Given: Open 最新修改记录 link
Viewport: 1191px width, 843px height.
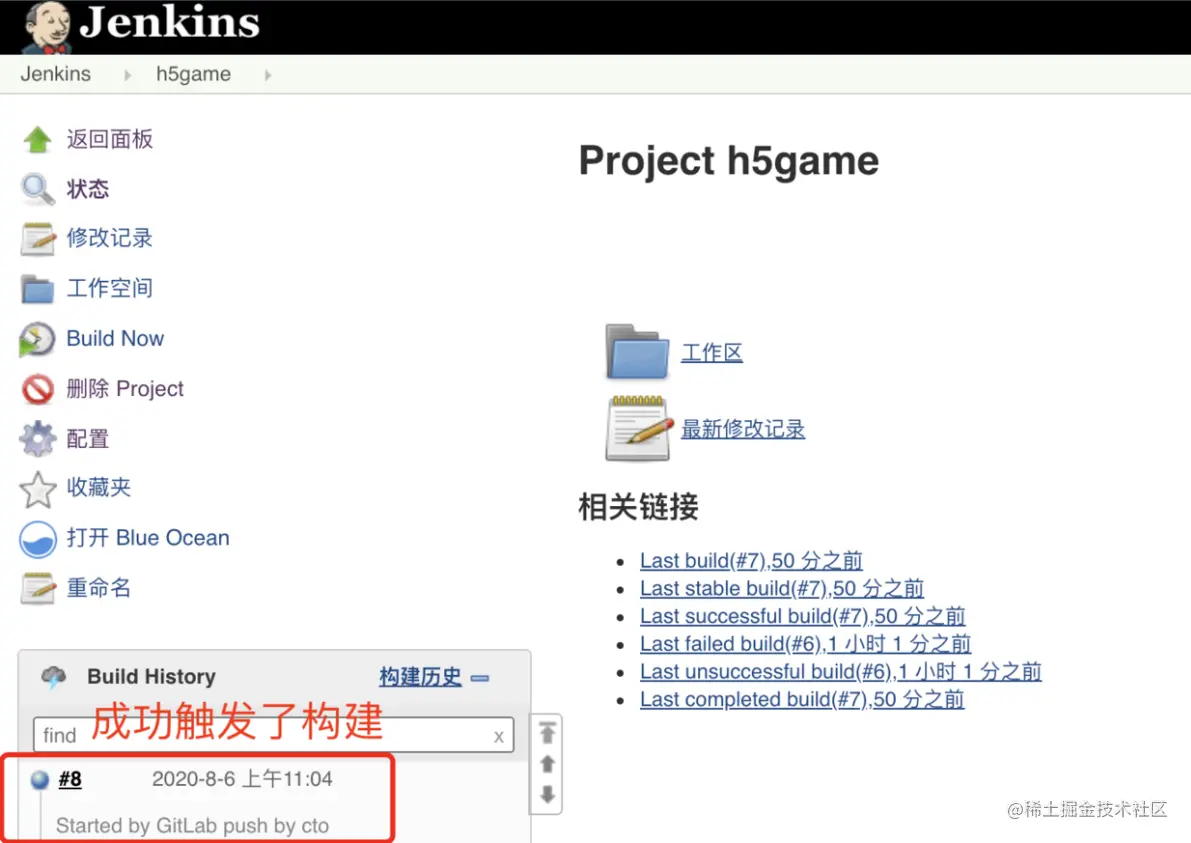Looking at the screenshot, I should click(742, 429).
